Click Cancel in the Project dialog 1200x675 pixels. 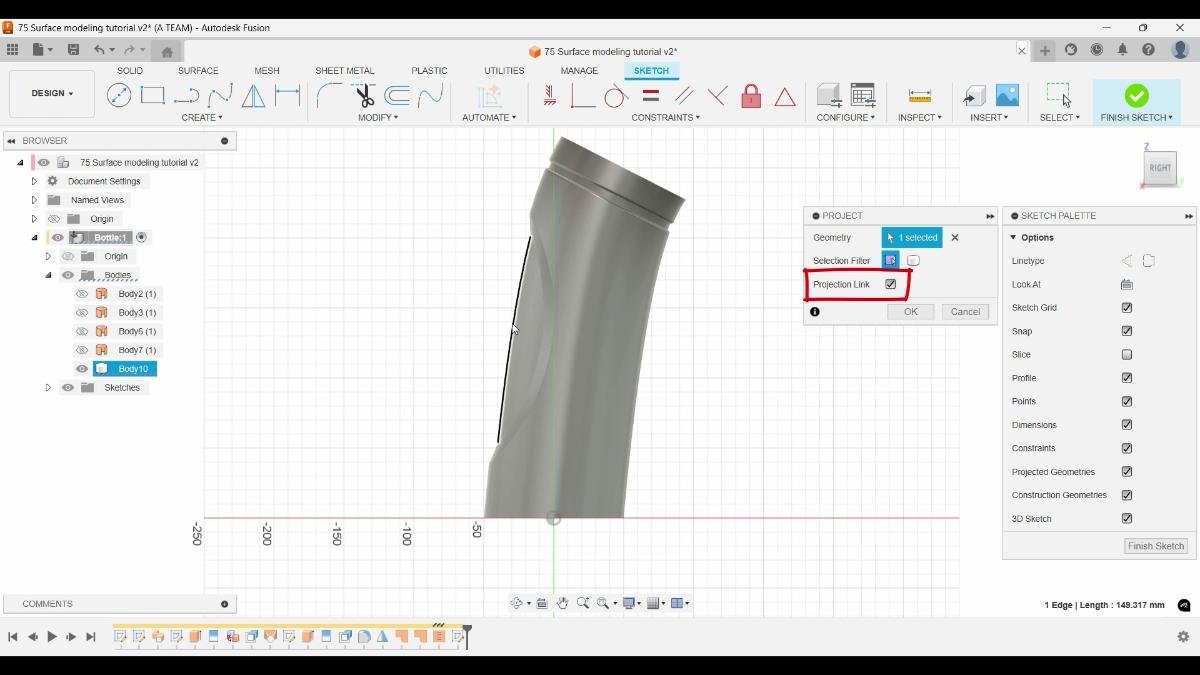pos(965,312)
